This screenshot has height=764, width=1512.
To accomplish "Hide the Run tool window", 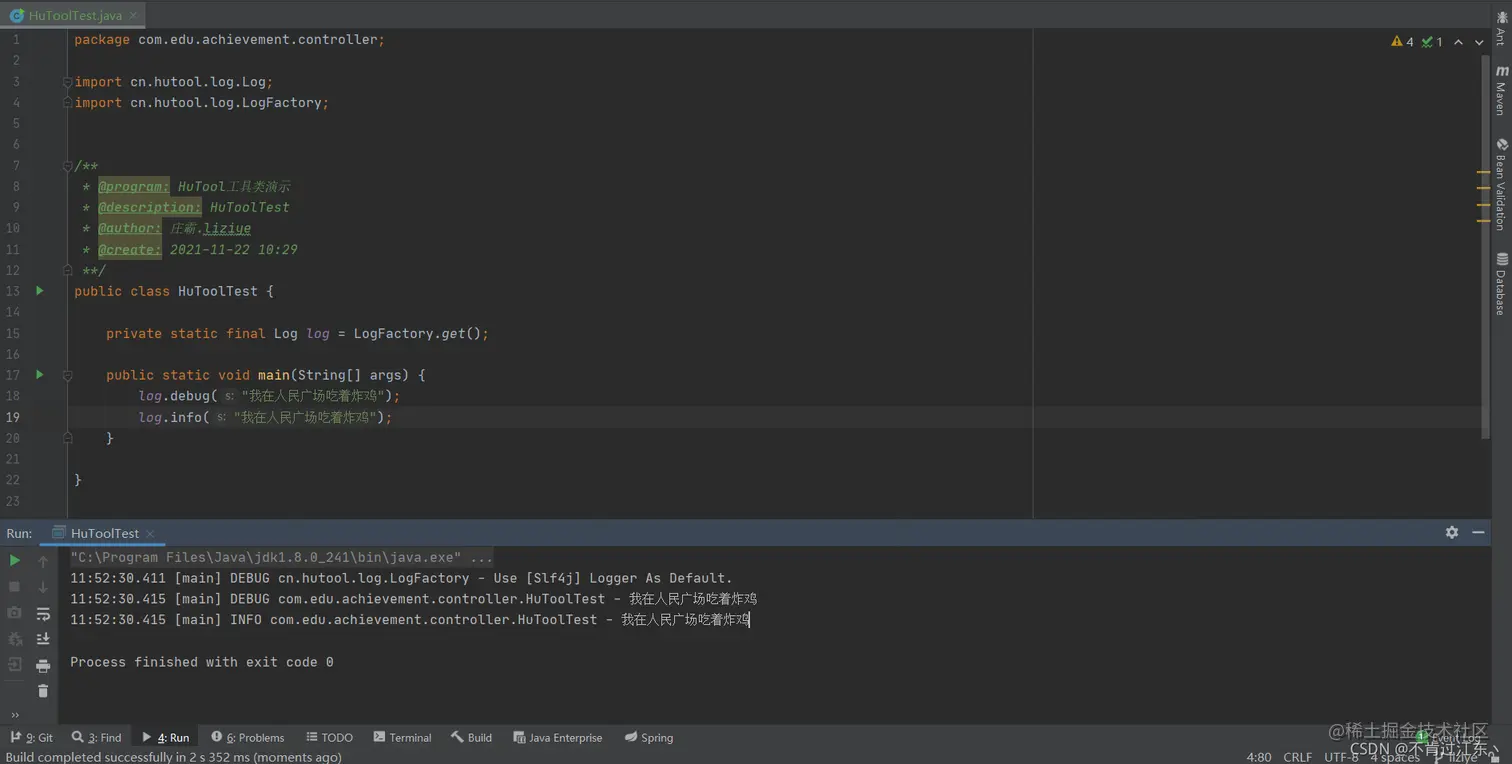I will tap(1478, 533).
